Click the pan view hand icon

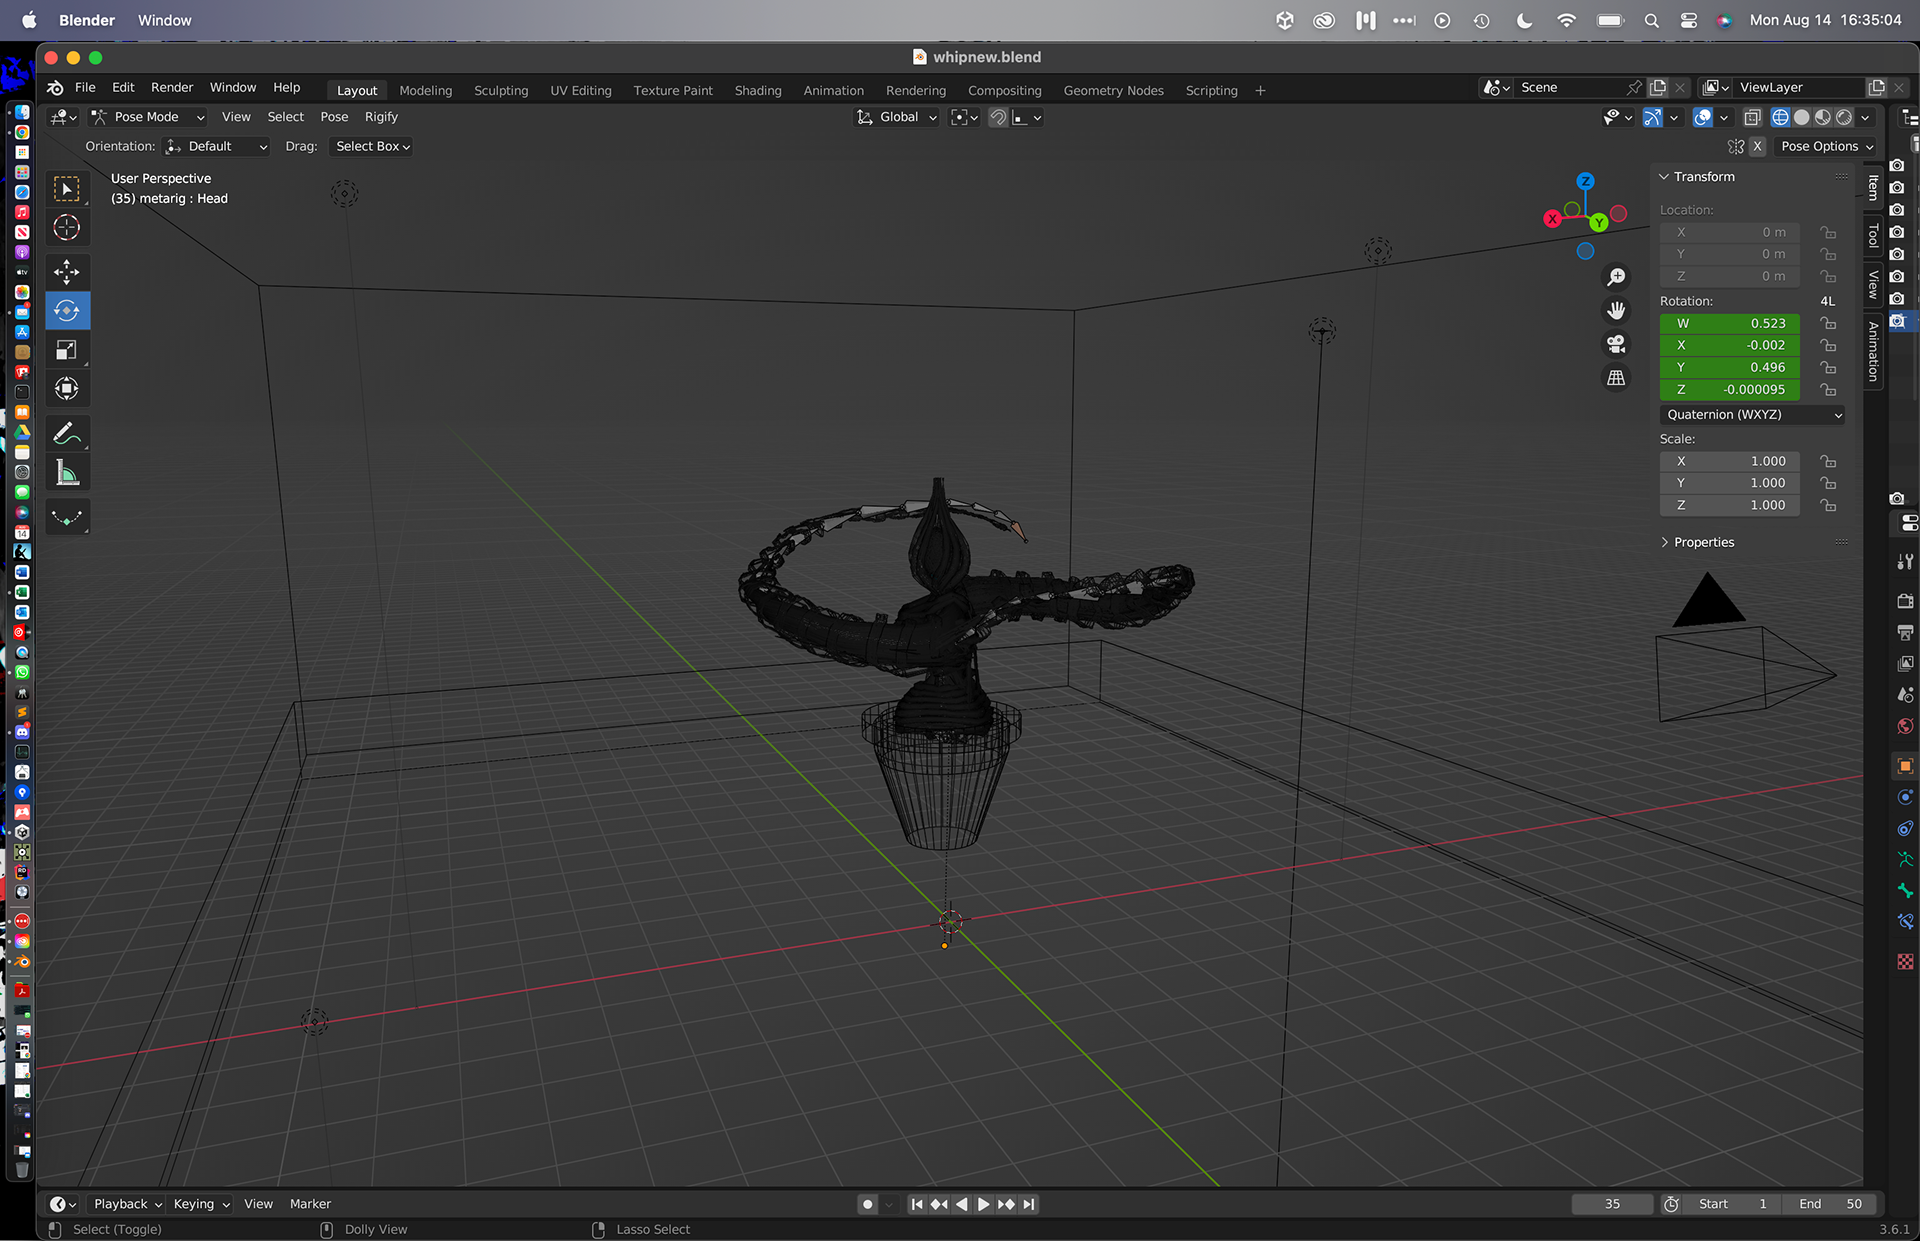coord(1616,311)
